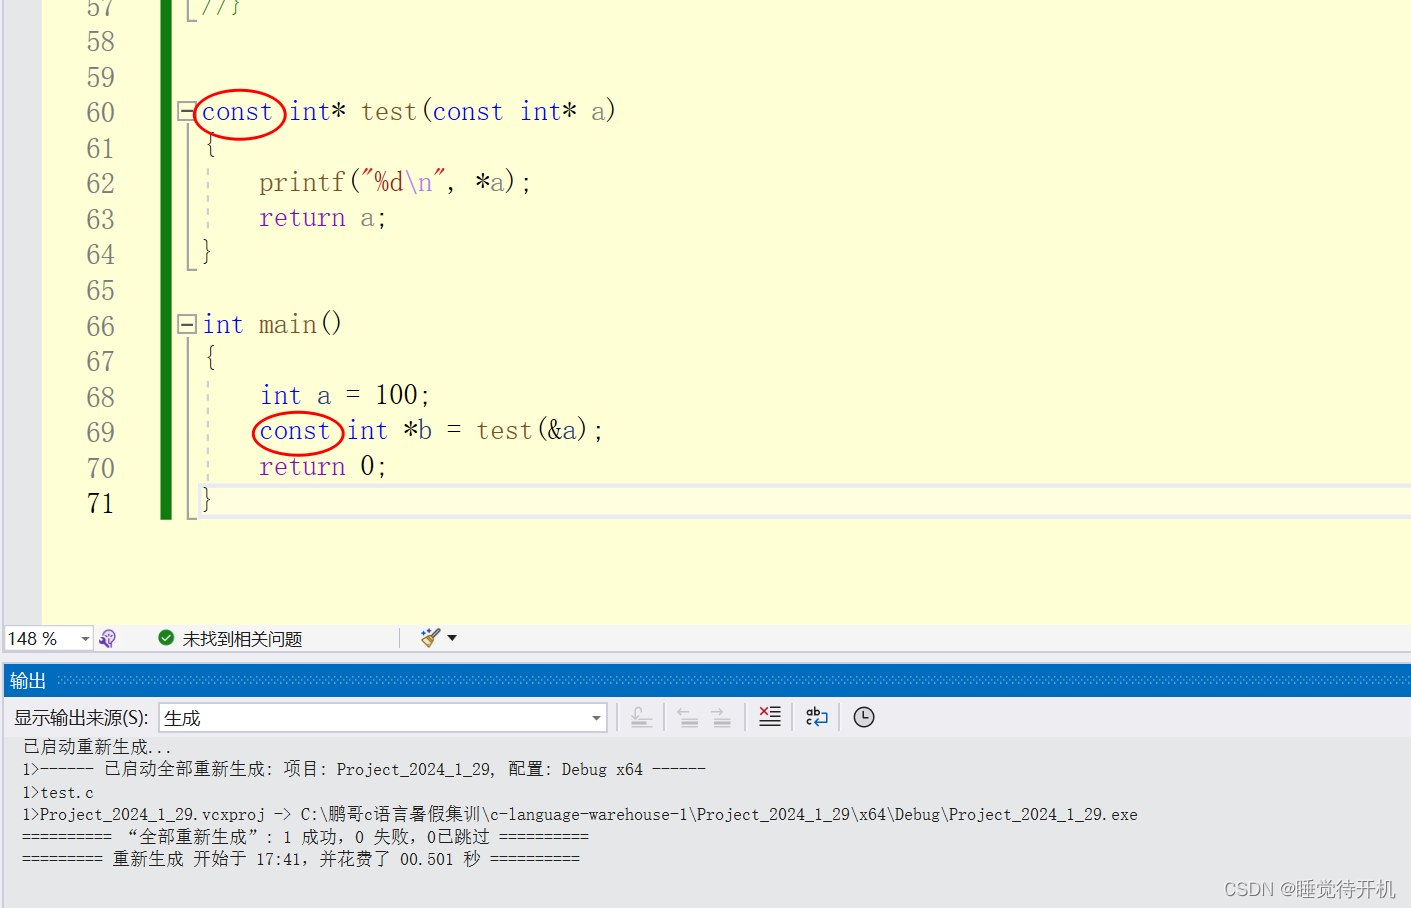Click 'return a;' on line 63
The width and height of the screenshot is (1411, 908).
322,218
